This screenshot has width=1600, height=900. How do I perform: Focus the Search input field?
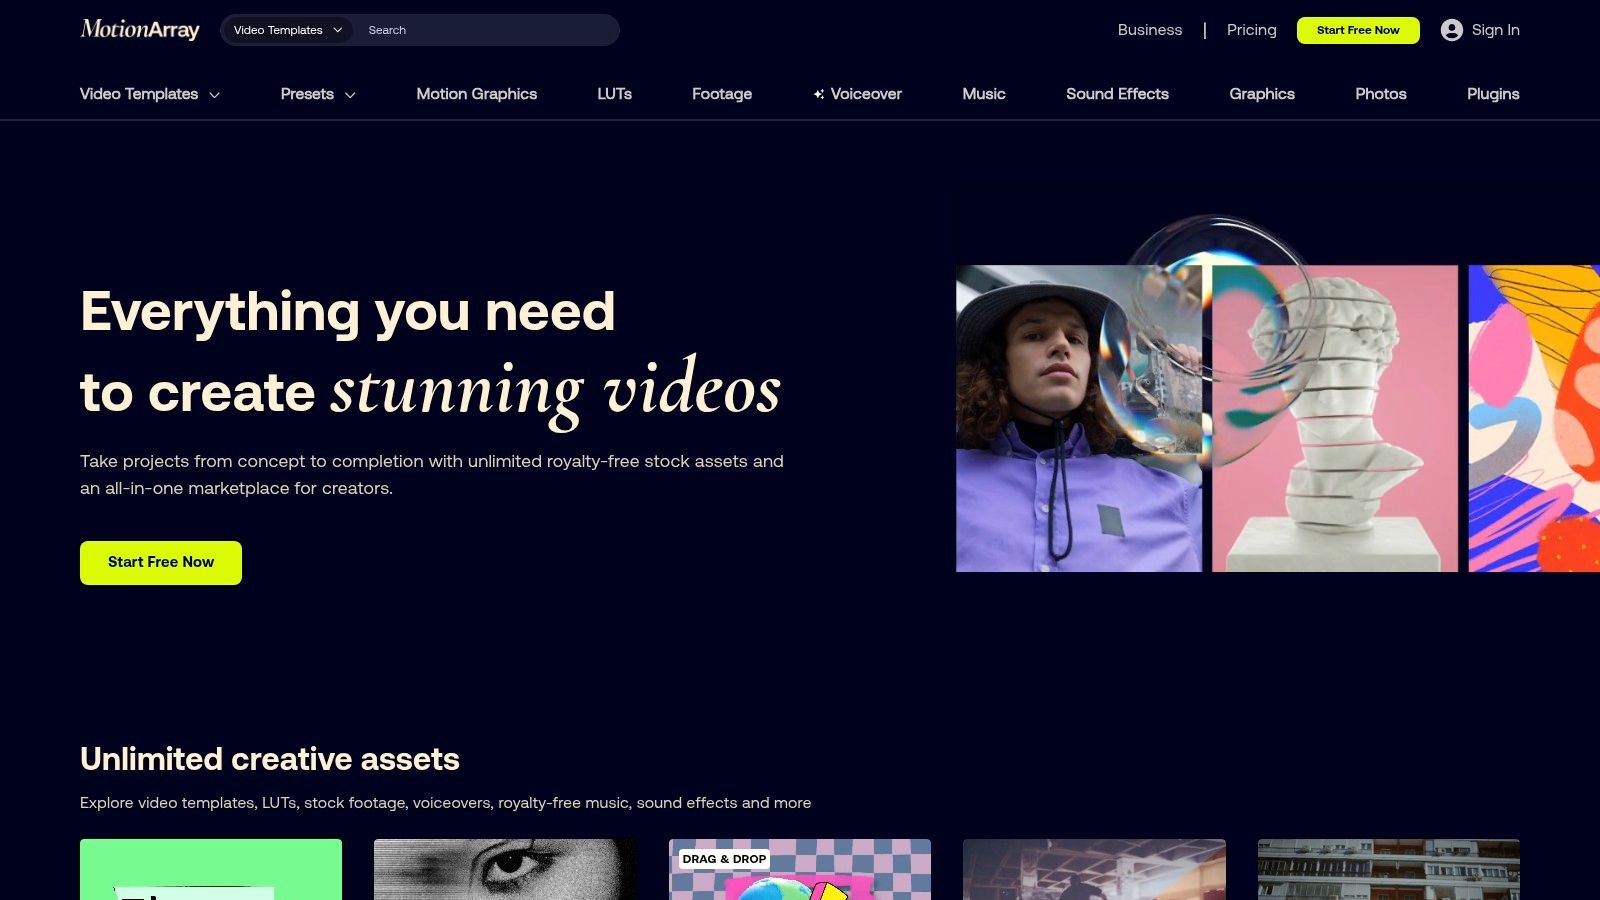coord(485,30)
